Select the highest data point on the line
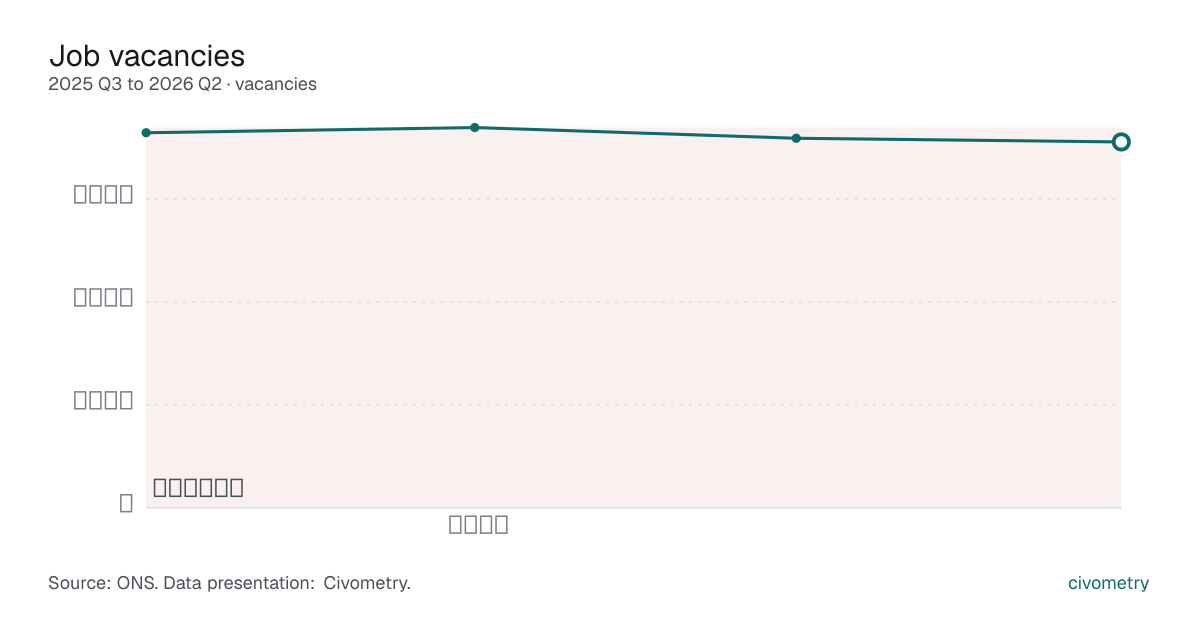This screenshot has width=1200, height=630. (475, 128)
